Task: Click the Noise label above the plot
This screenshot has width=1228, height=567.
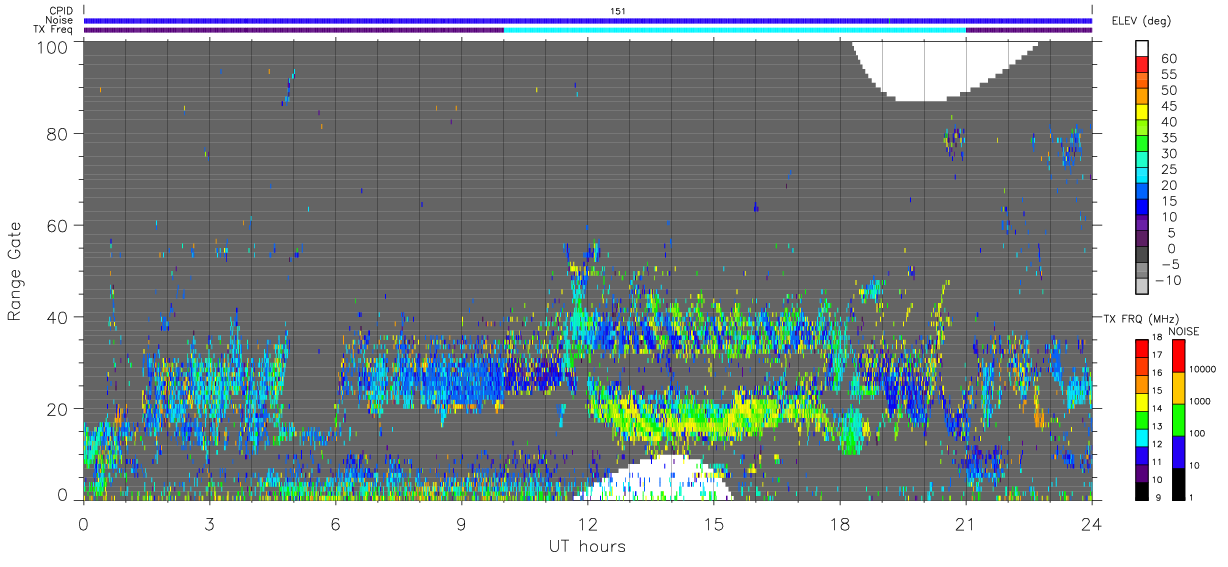Action: coord(60,20)
